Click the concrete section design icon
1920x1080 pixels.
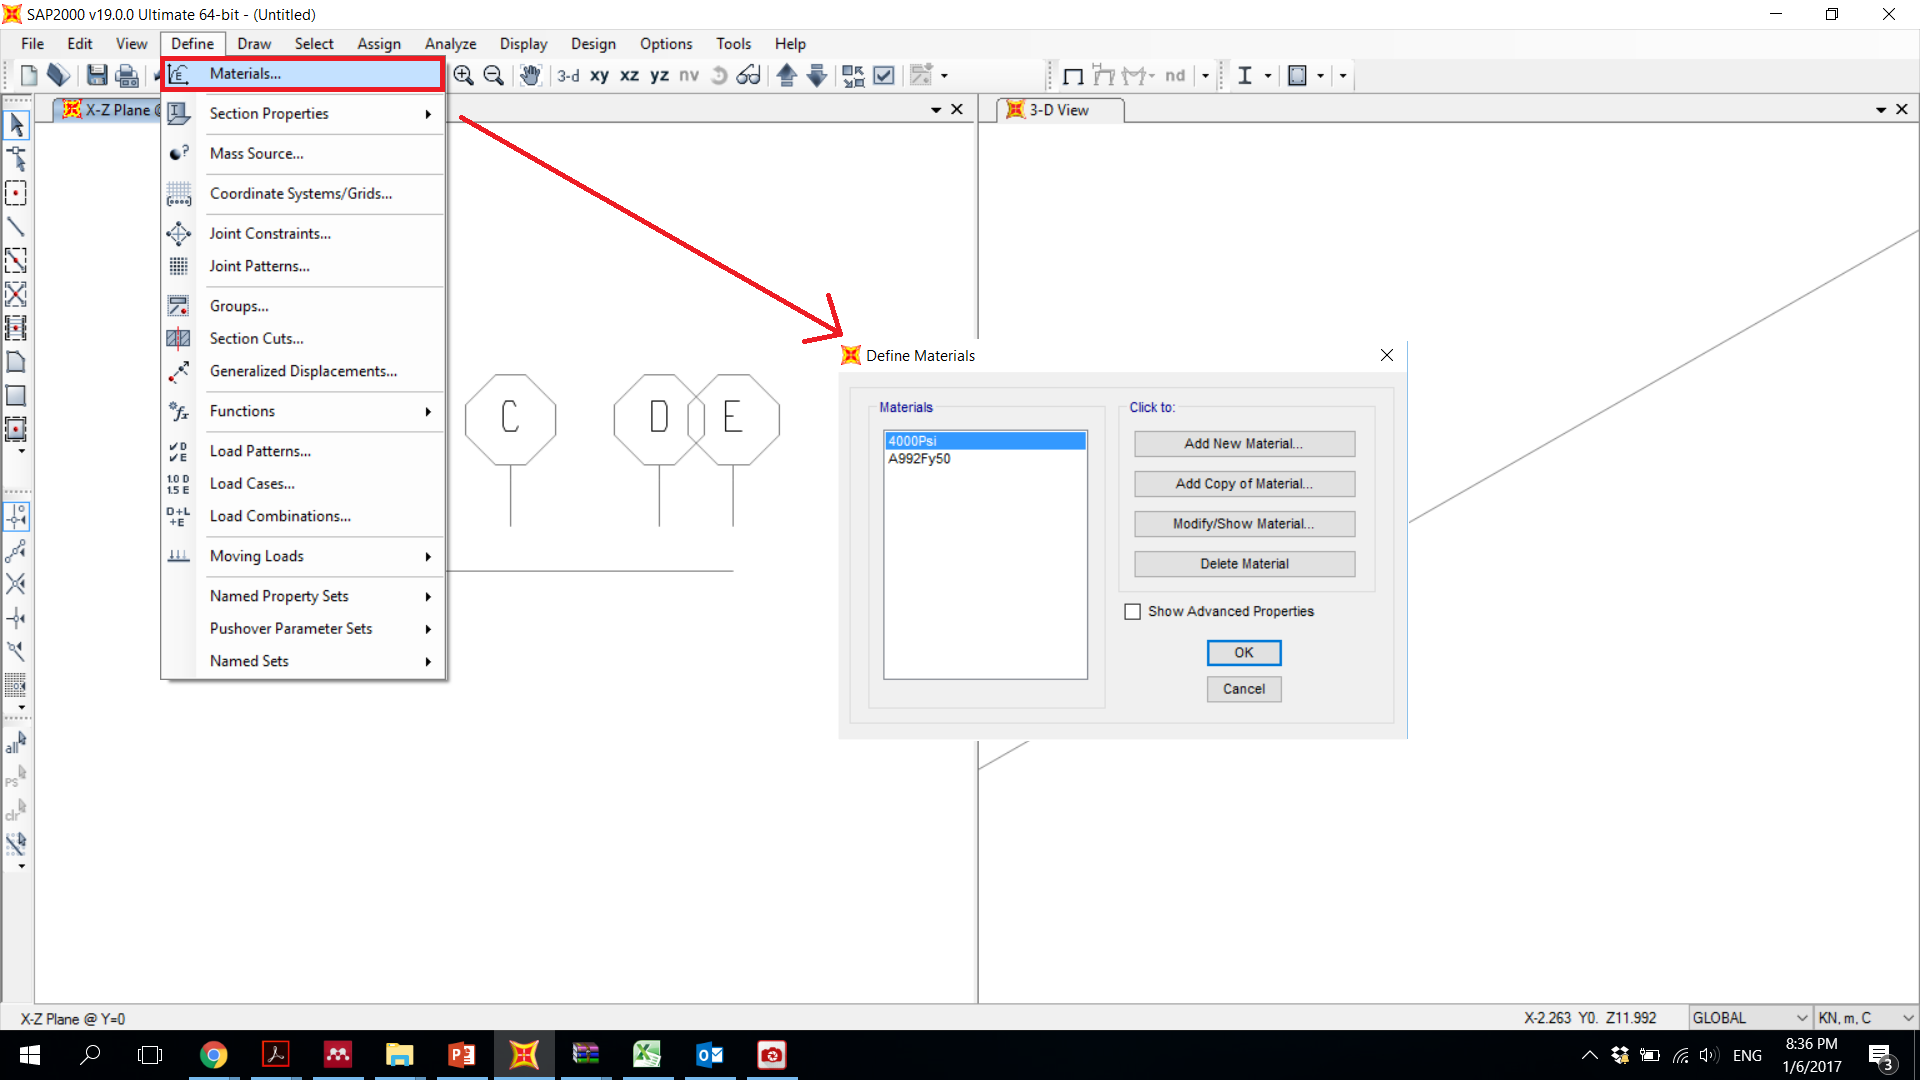tap(1297, 75)
